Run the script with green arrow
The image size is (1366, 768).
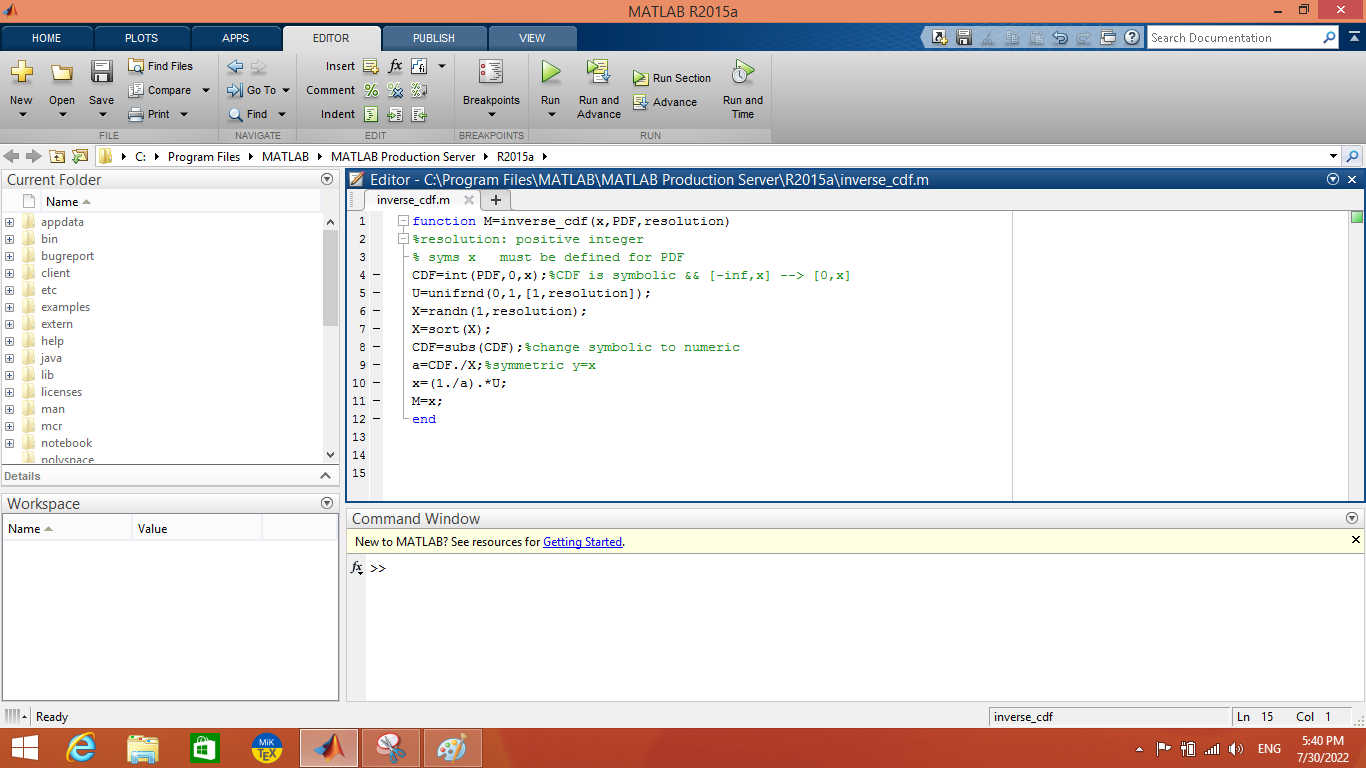(x=551, y=72)
